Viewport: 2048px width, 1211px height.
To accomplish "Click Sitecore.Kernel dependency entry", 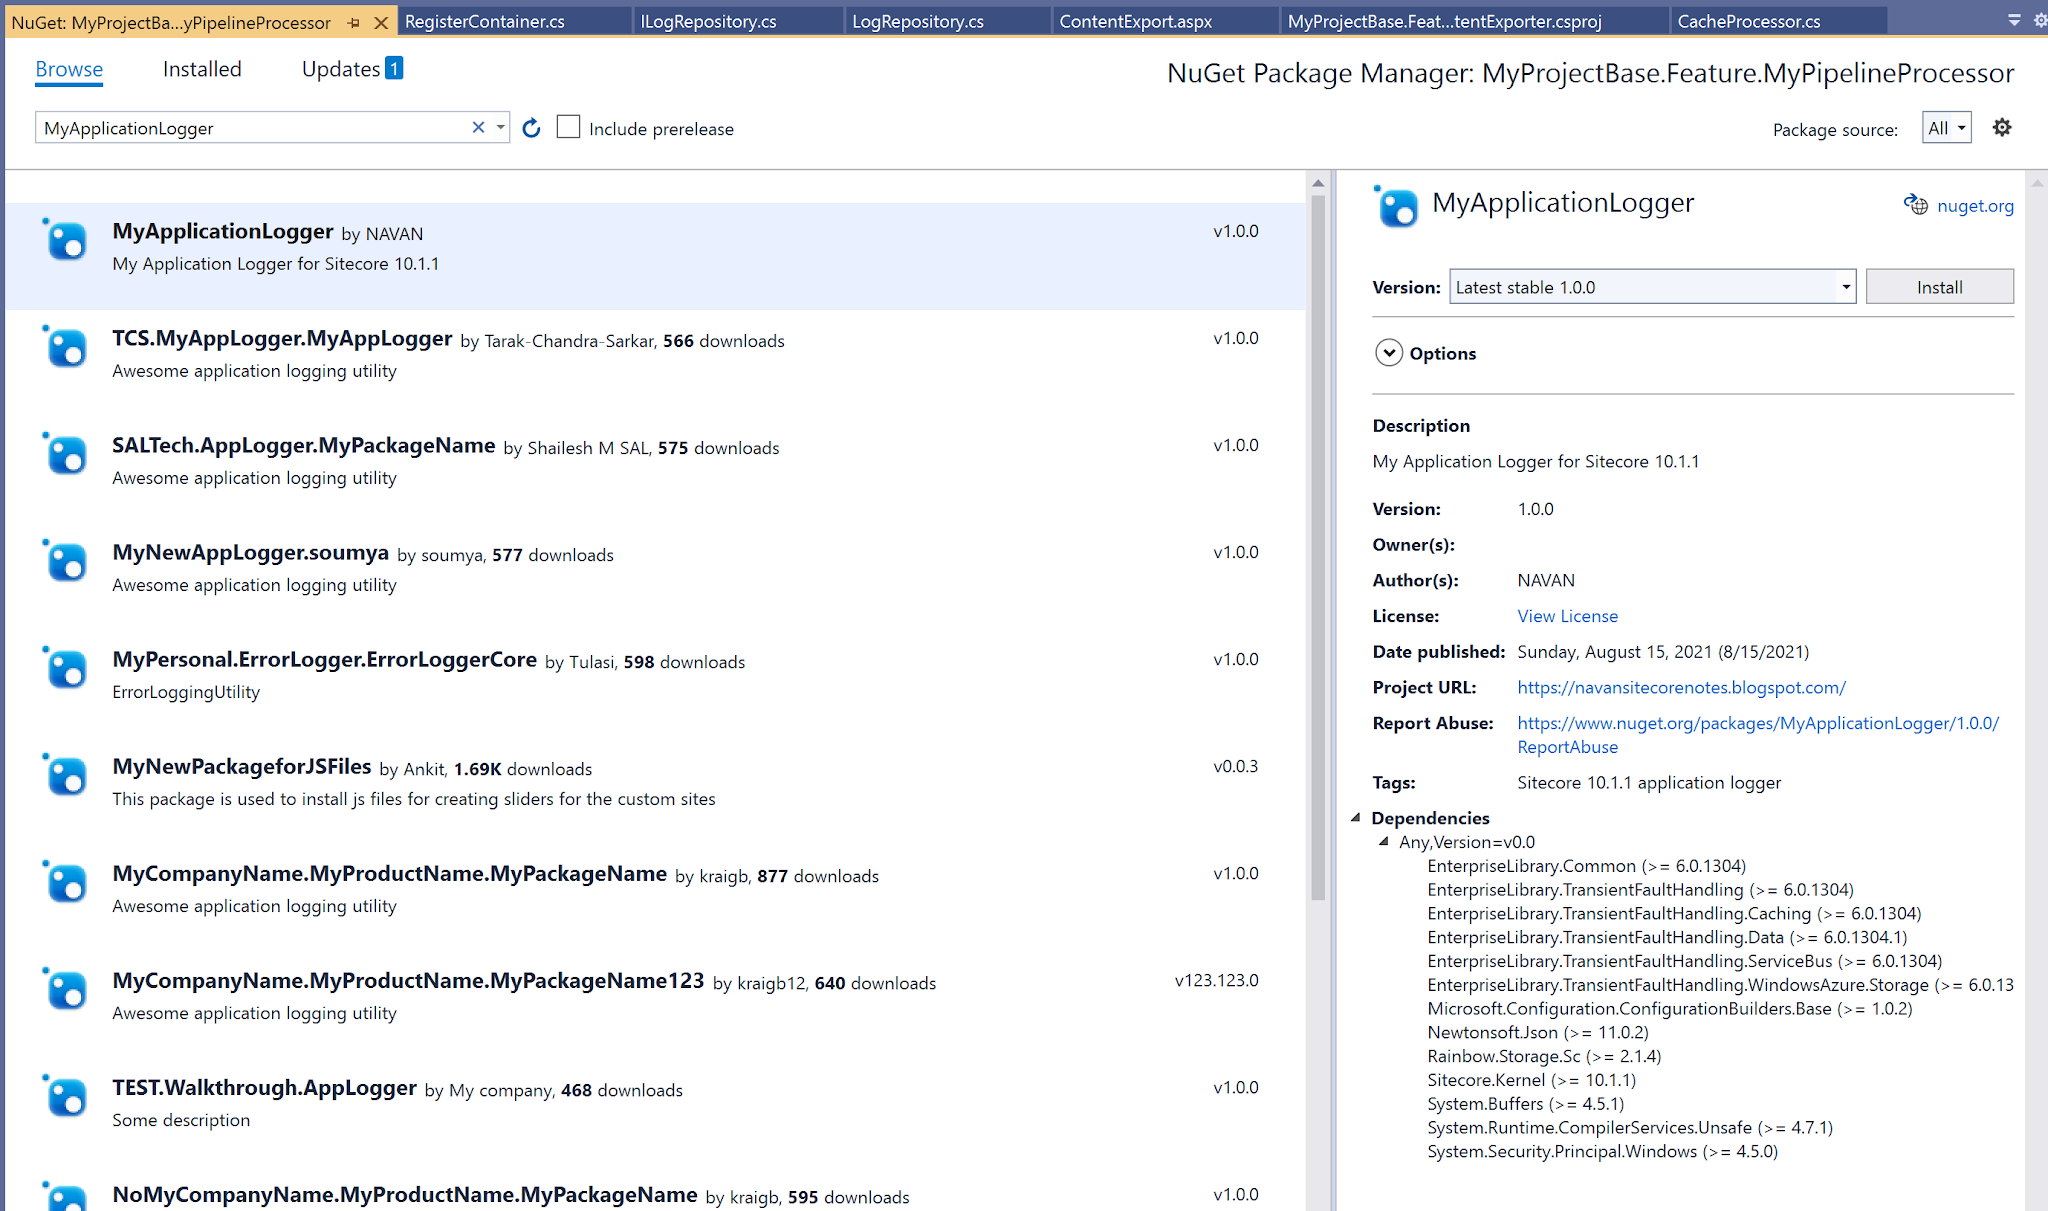I will [x=1531, y=1080].
